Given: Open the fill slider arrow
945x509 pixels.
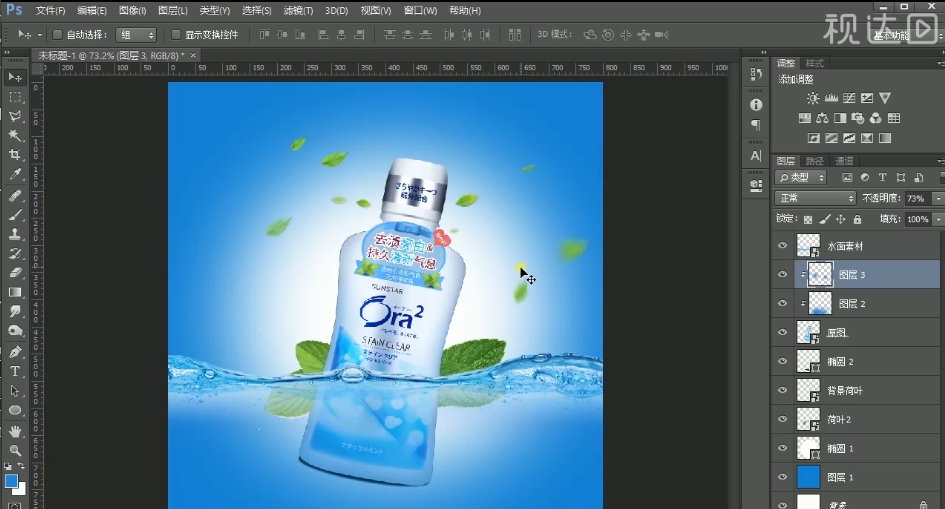Looking at the screenshot, I should pos(938,219).
